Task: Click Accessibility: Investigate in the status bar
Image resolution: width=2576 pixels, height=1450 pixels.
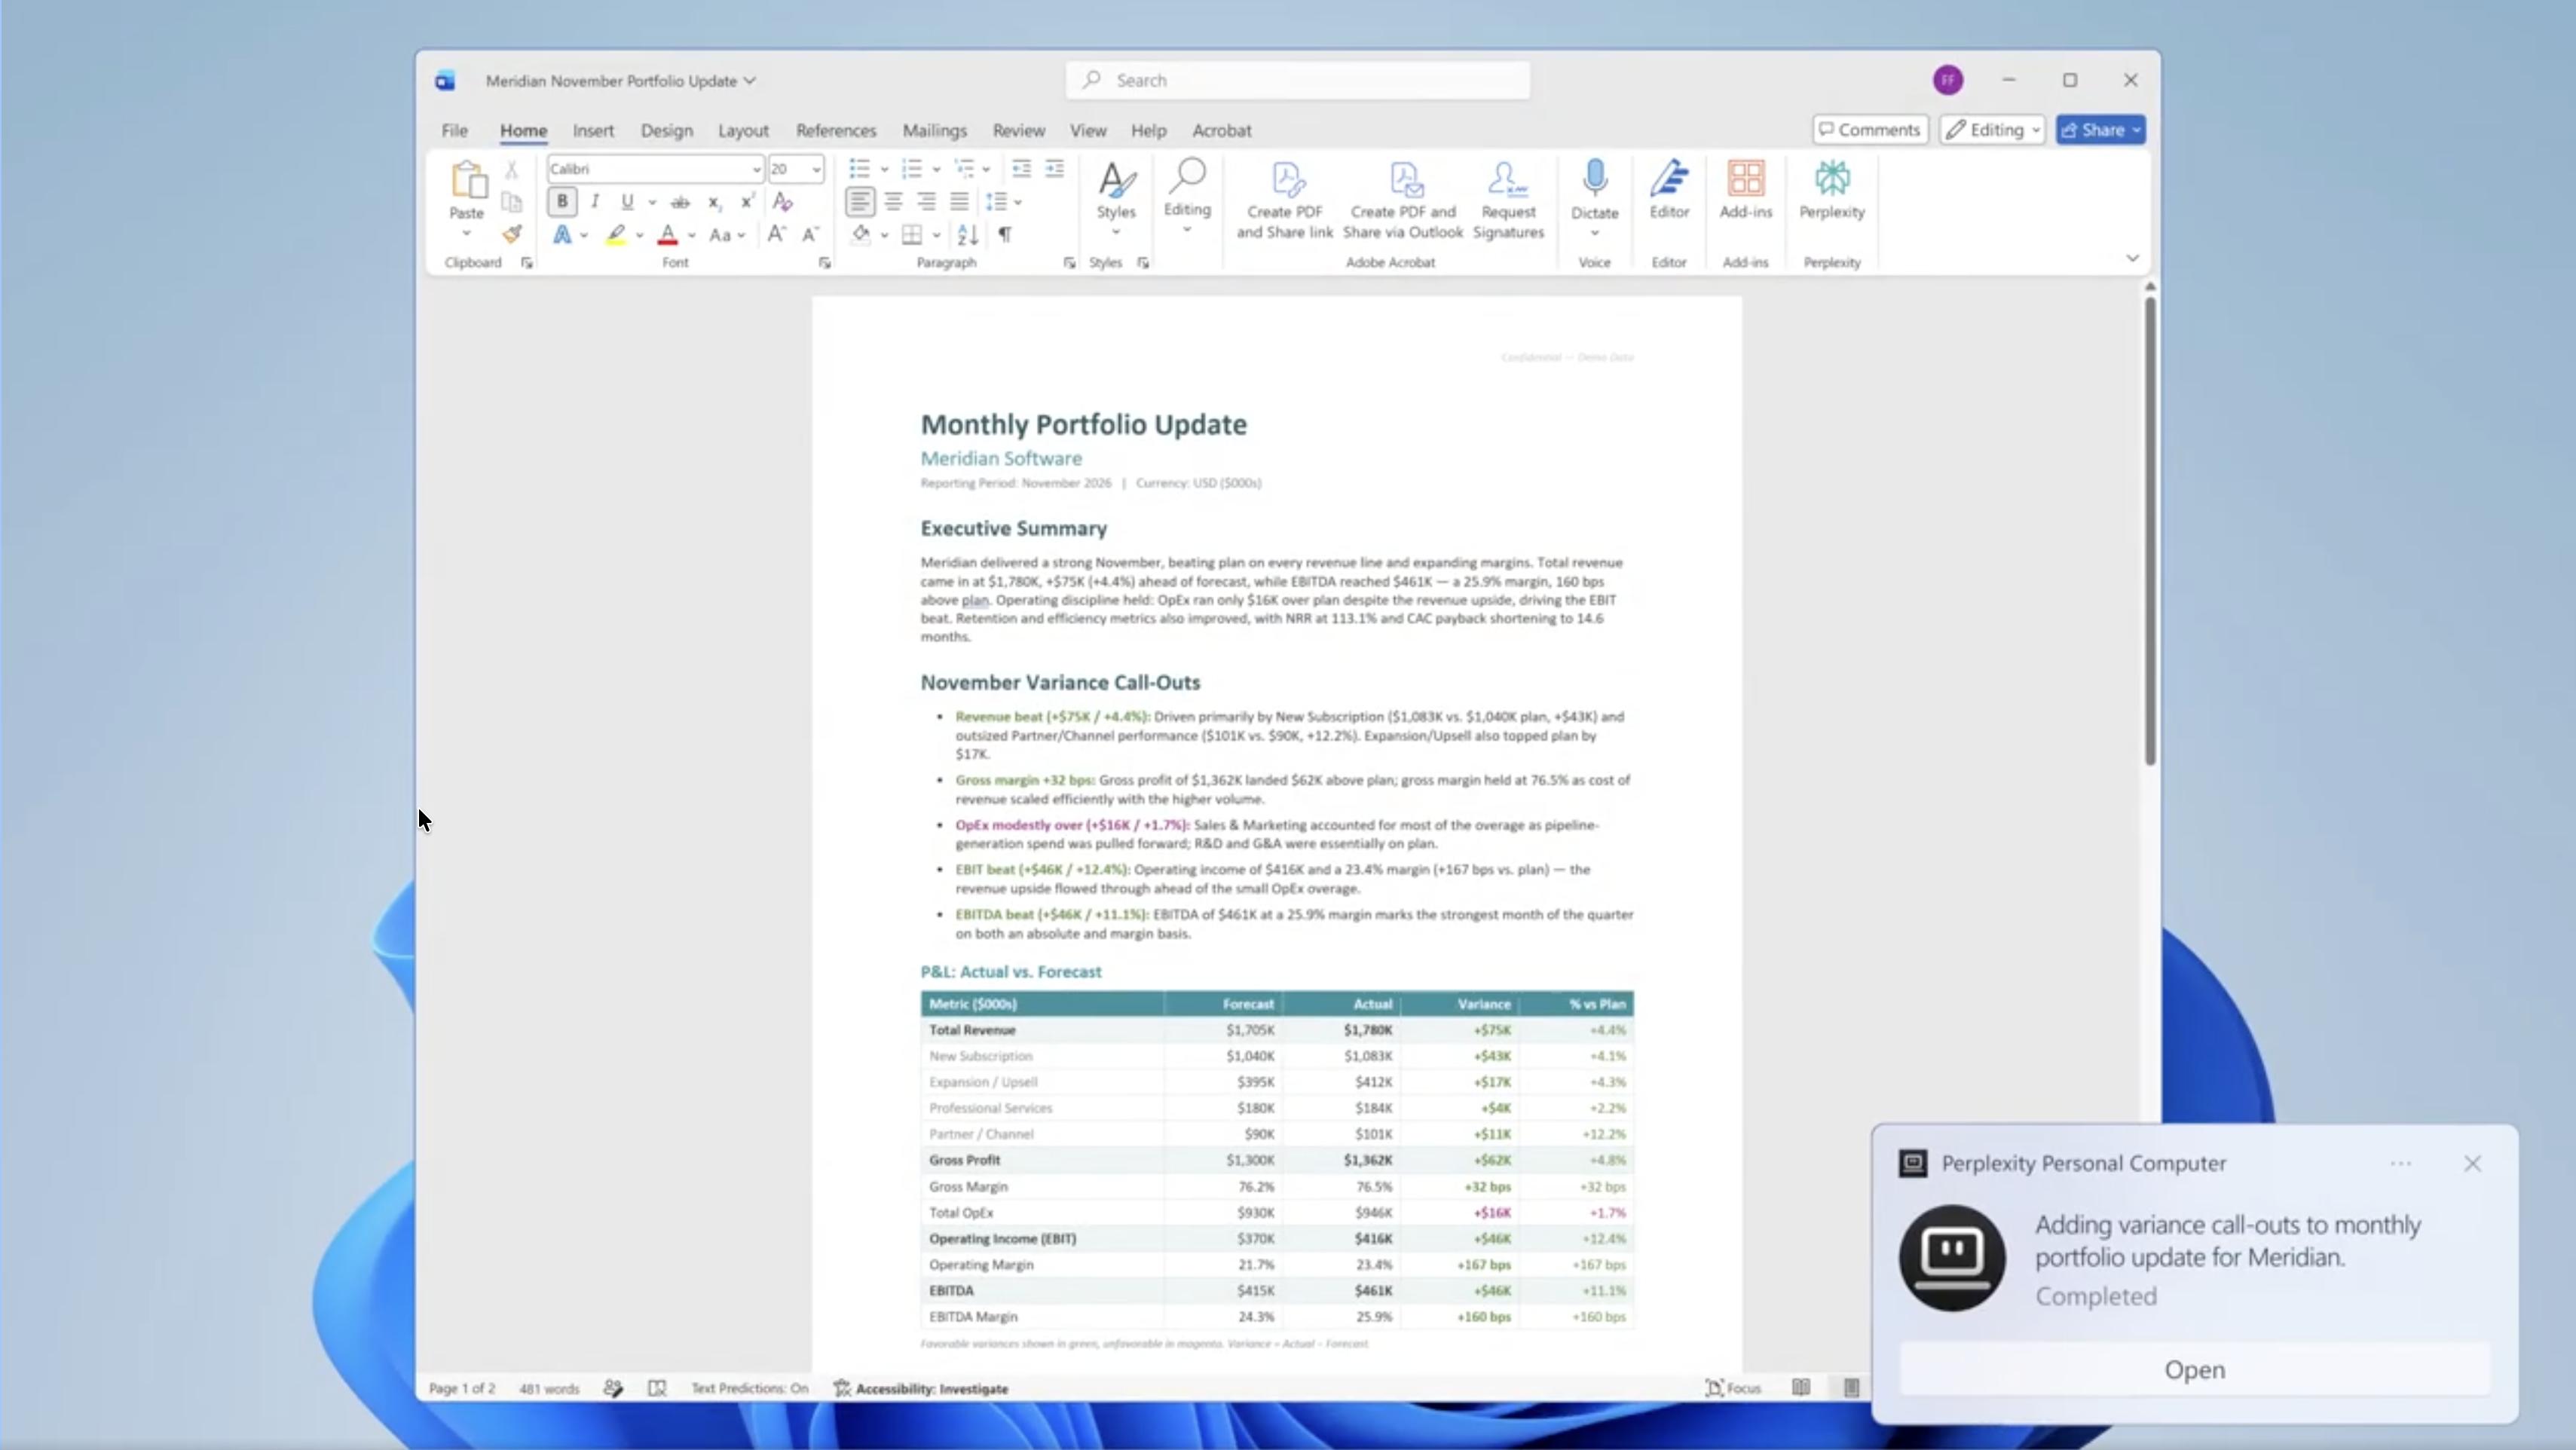Action: [x=922, y=1388]
